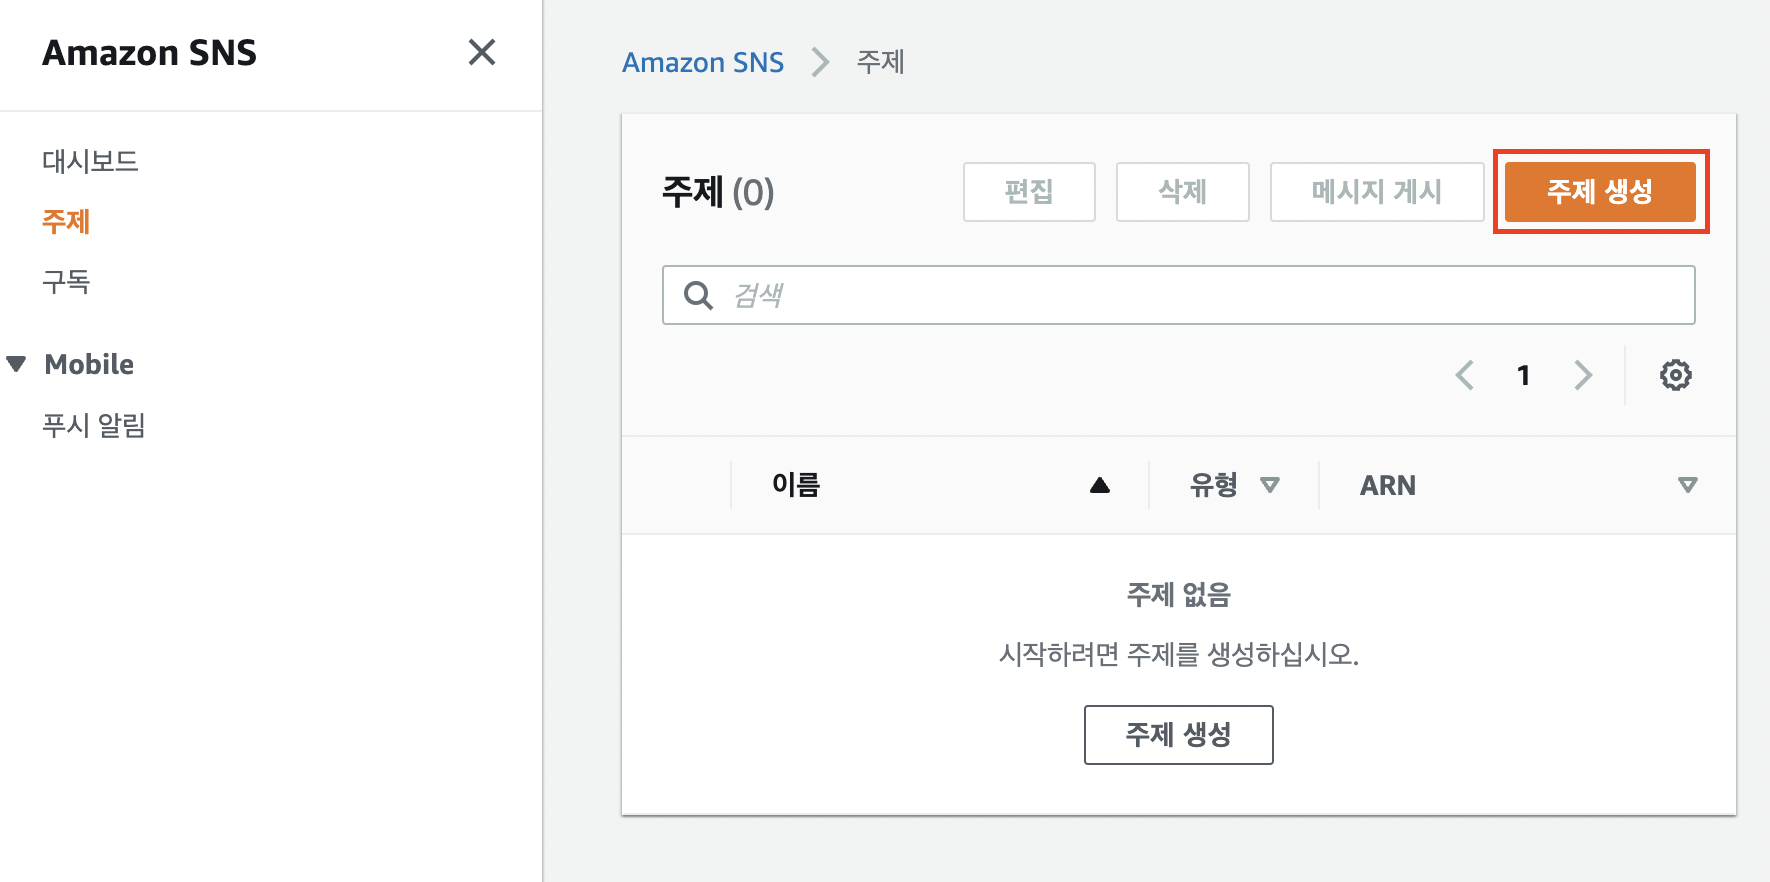Sort the 유형 column
Viewport: 1770px width, 882px height.
click(x=1270, y=485)
